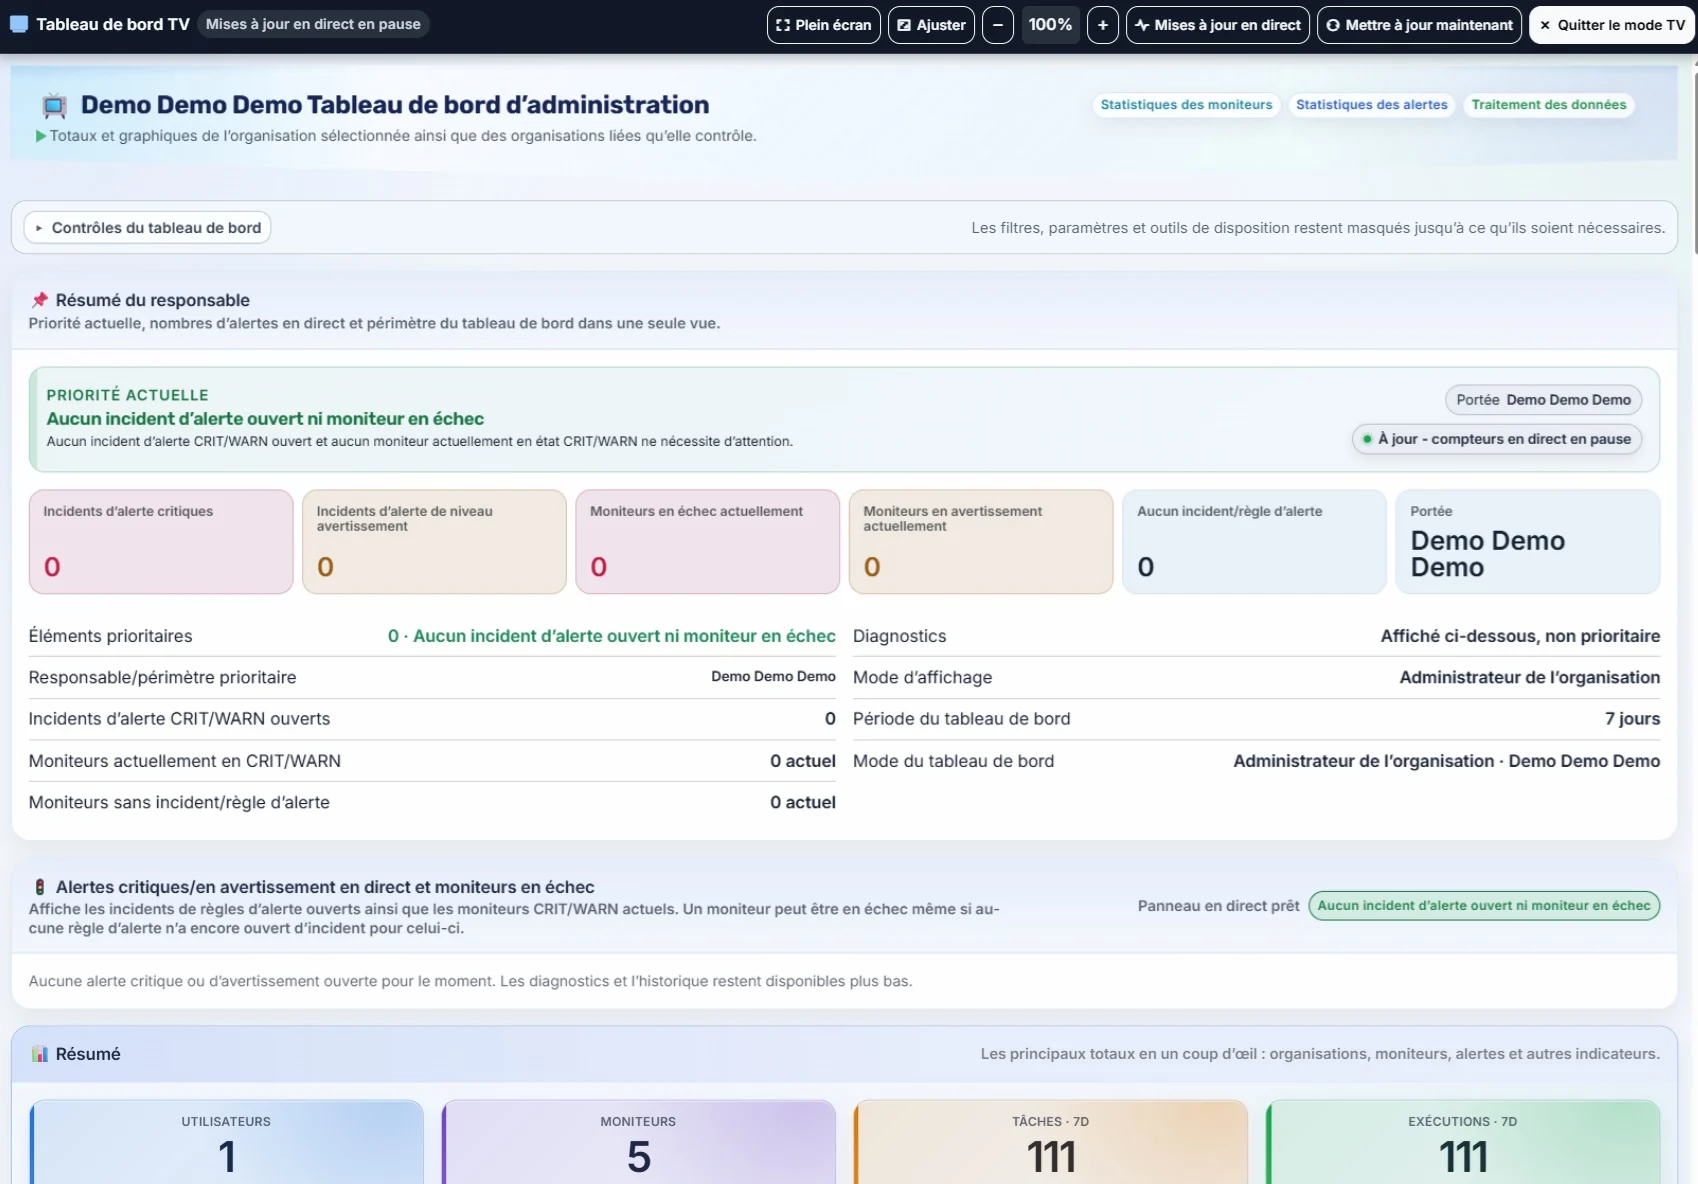Screen dimensions: 1698x1184
Task: Select Incidents d'alerte de niveau avertissement card
Action: point(434,542)
